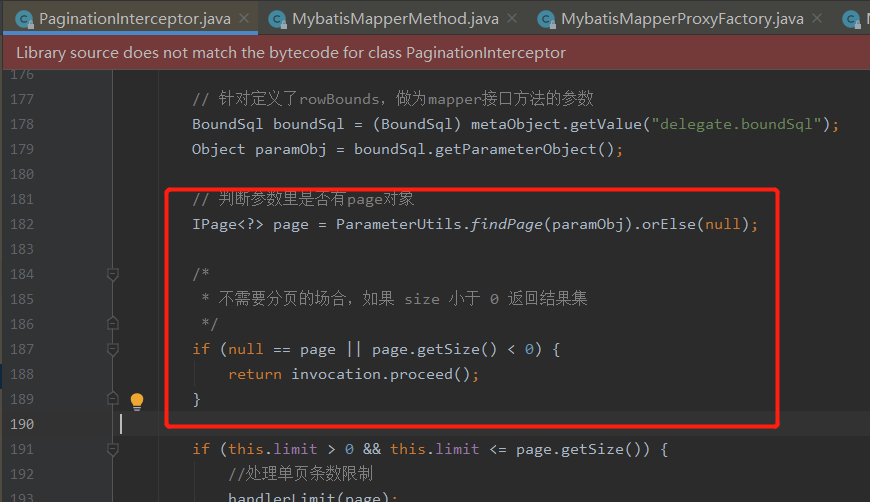Close the MybatisMapperProxyFactory.java tab
The height and width of the screenshot is (502, 870).
(817, 18)
